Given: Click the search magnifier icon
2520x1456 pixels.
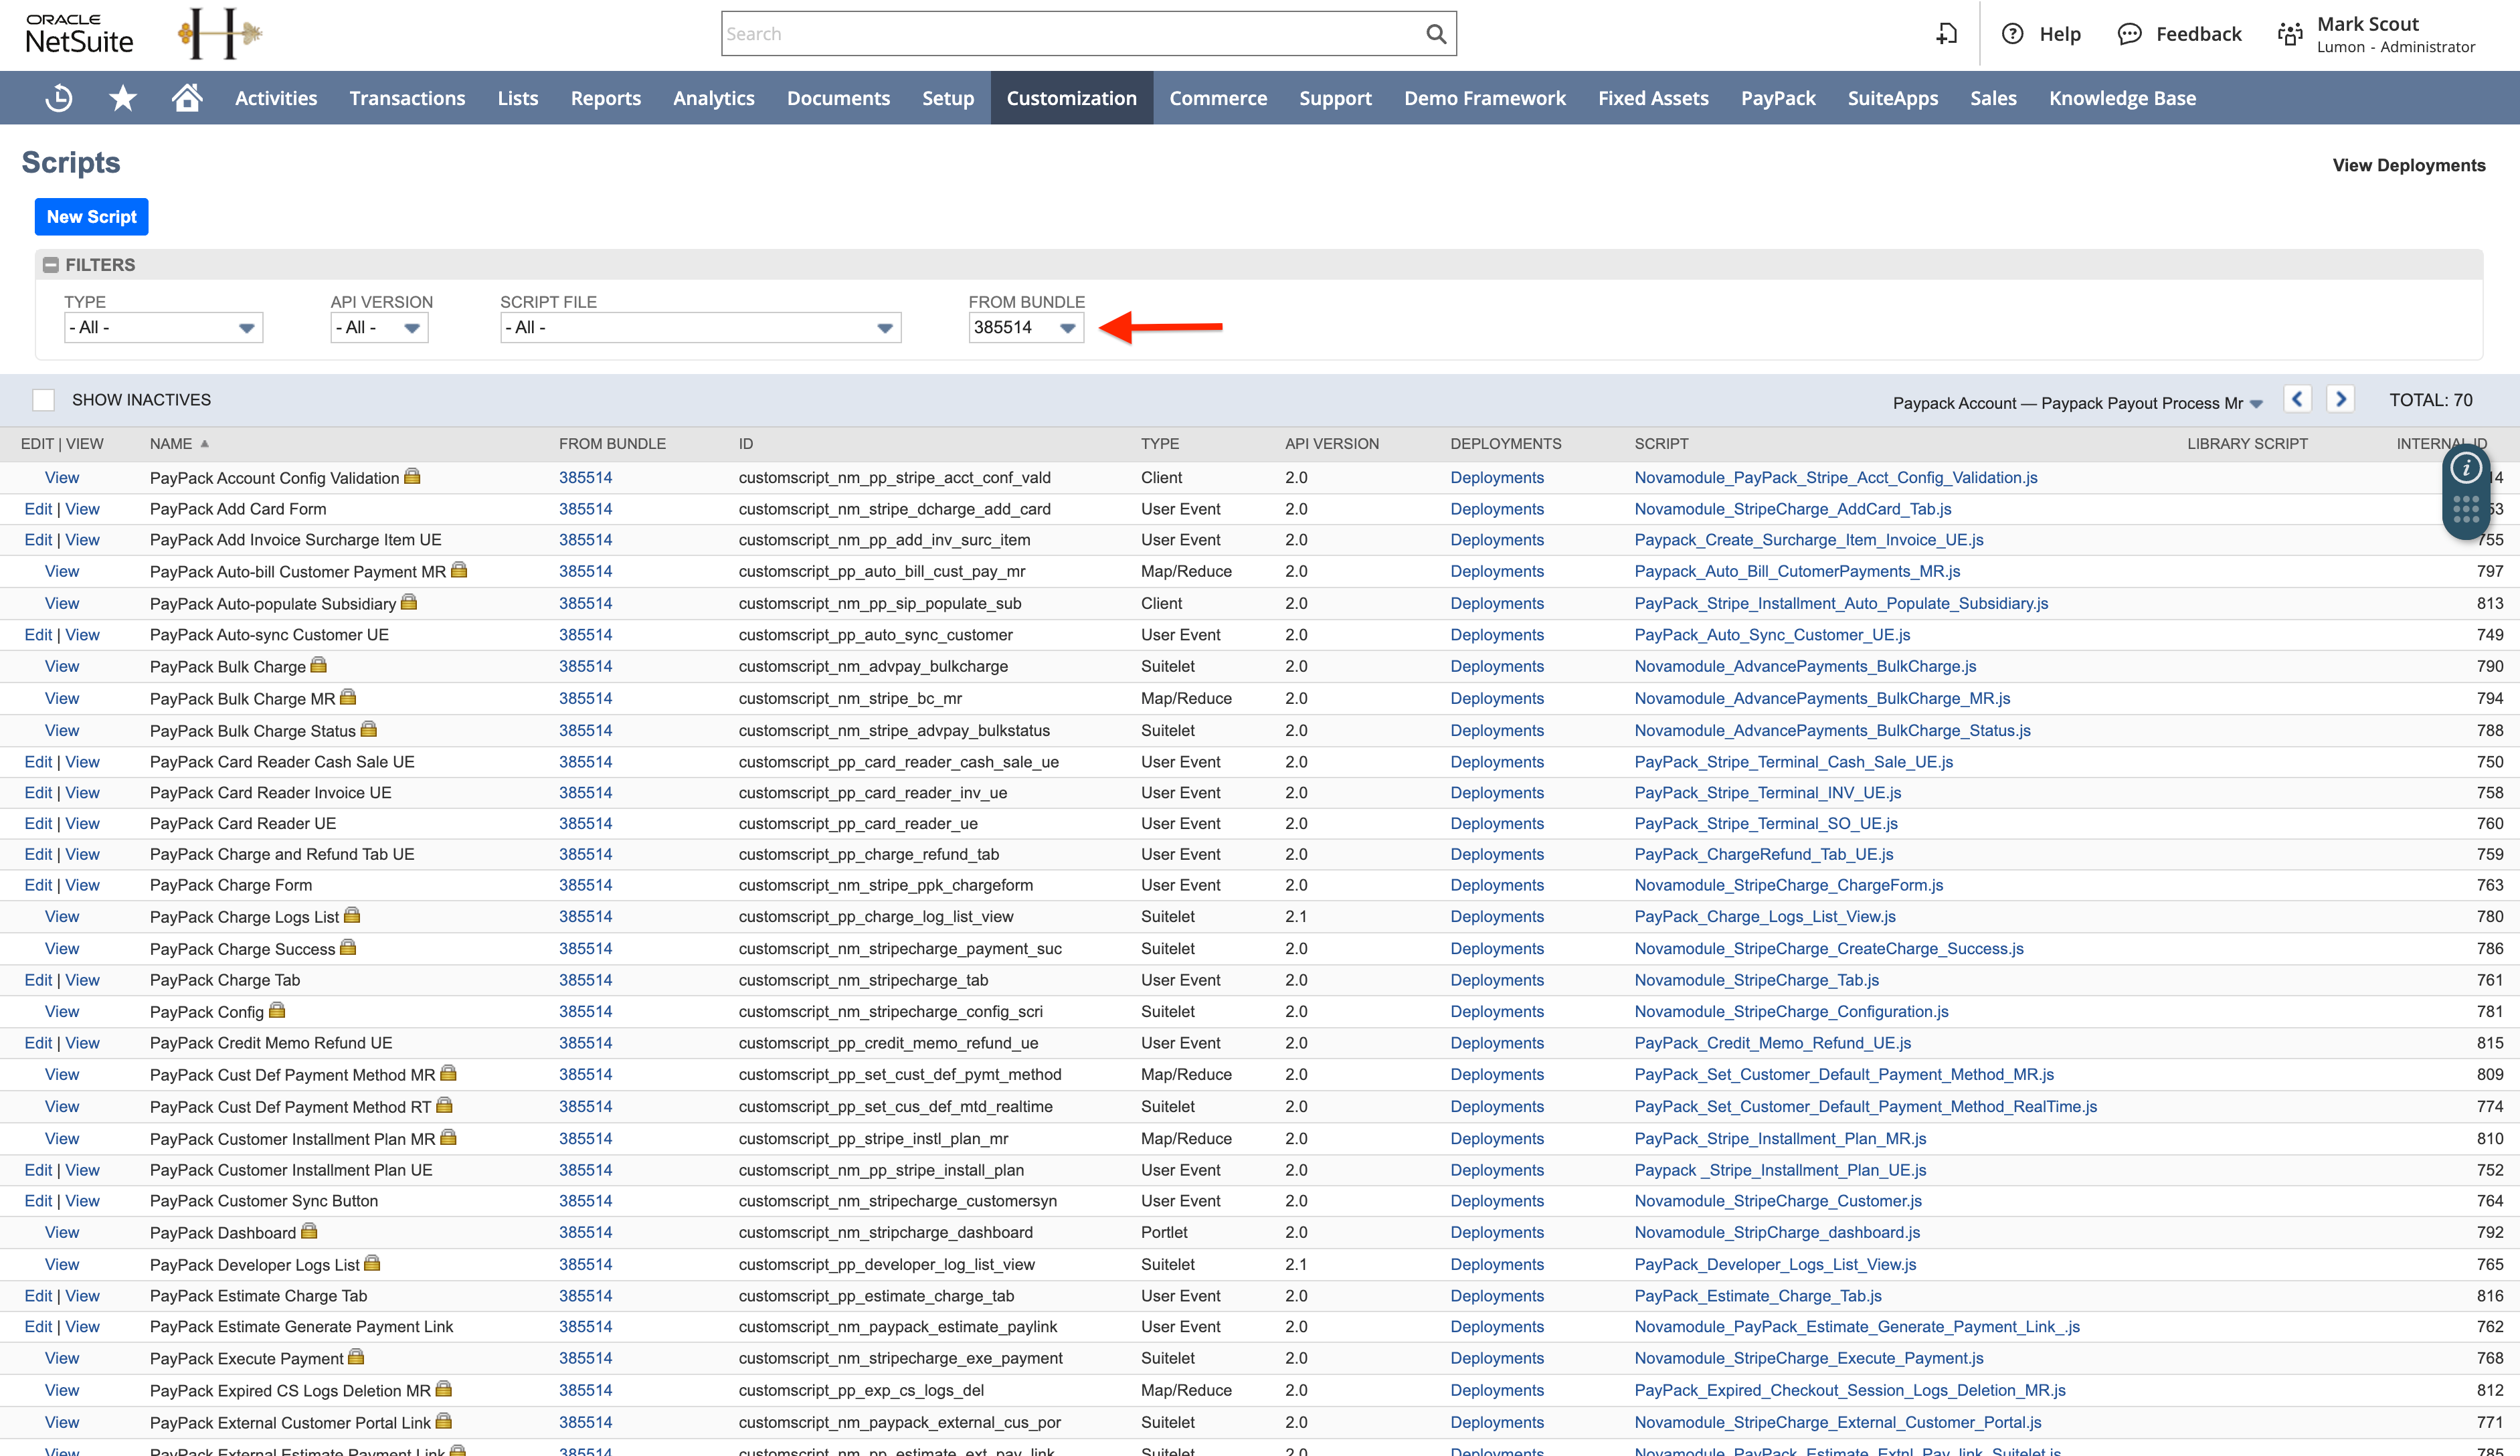Looking at the screenshot, I should (x=1435, y=33).
